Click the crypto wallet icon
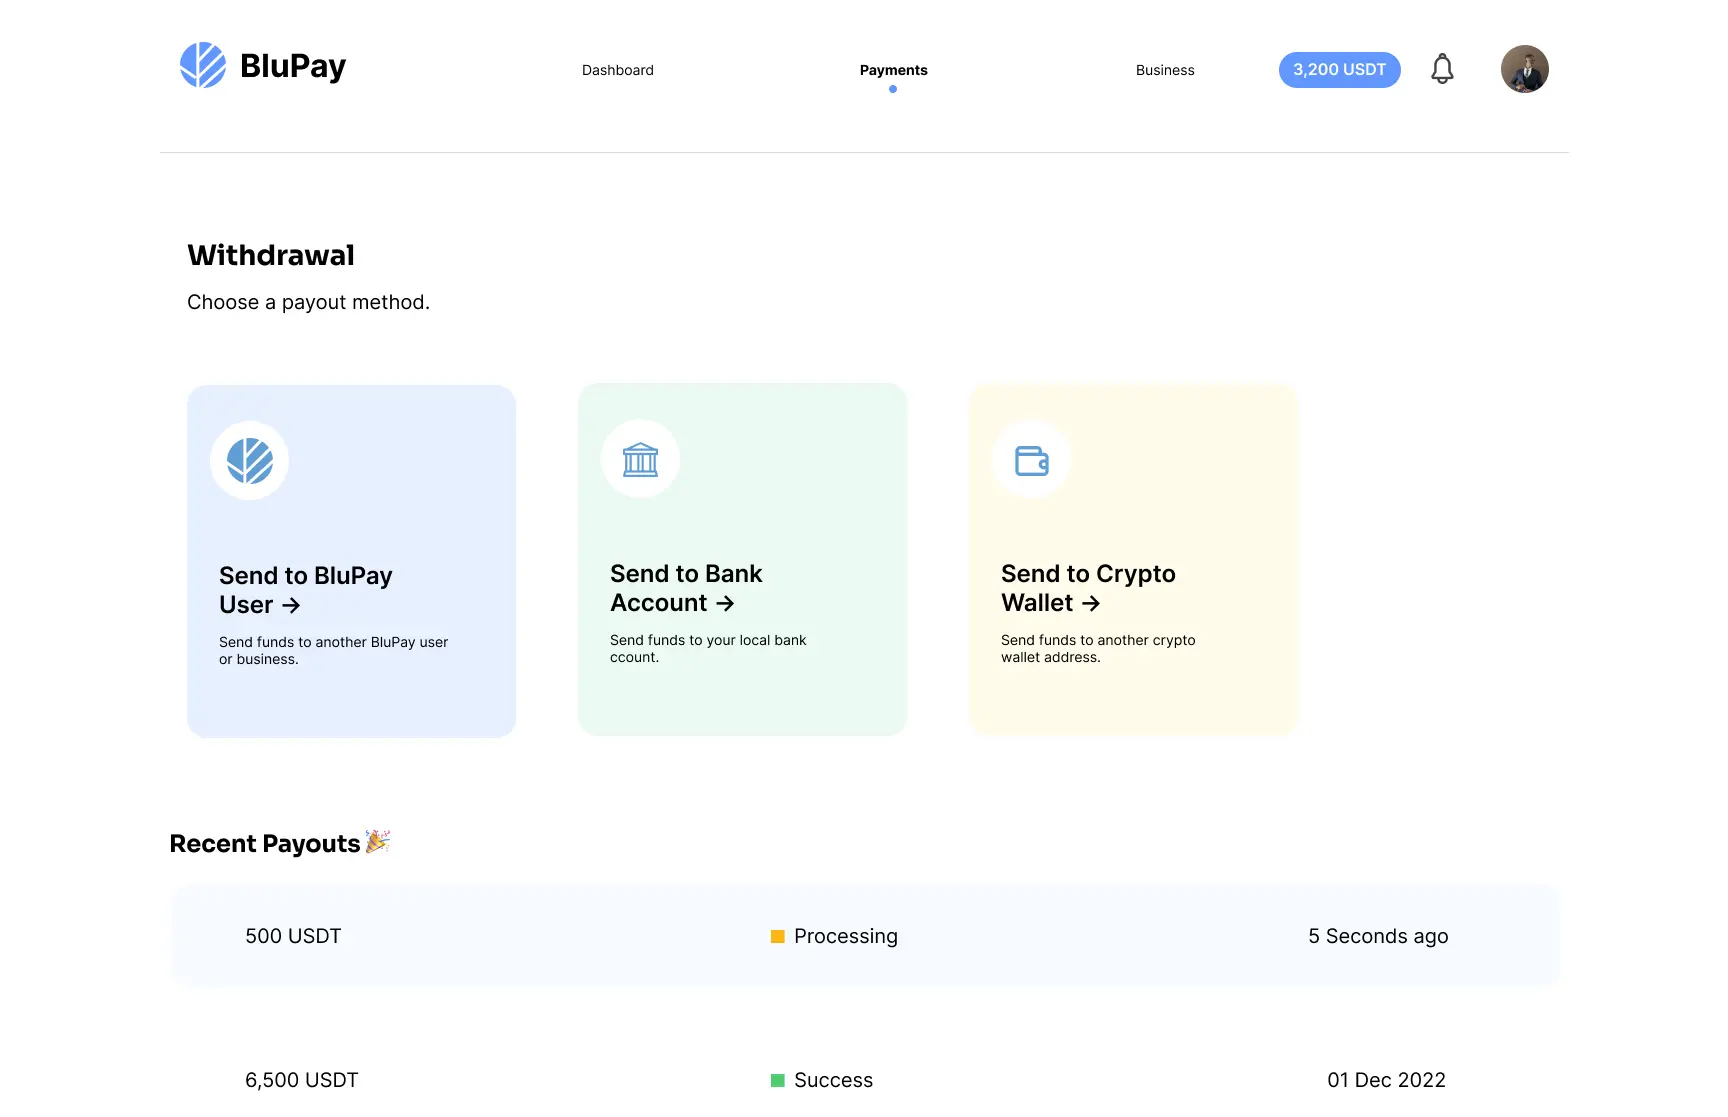The width and height of the screenshot is (1728, 1117). [1032, 460]
